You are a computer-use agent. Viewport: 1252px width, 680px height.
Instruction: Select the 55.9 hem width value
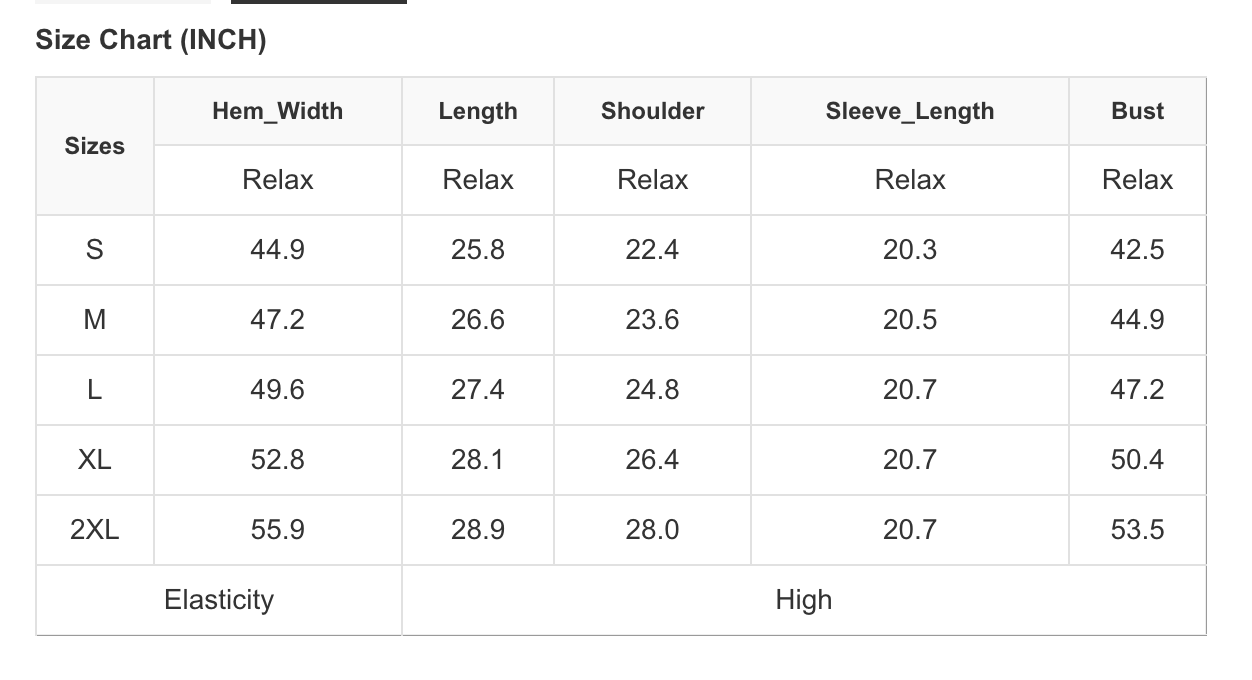[277, 530]
